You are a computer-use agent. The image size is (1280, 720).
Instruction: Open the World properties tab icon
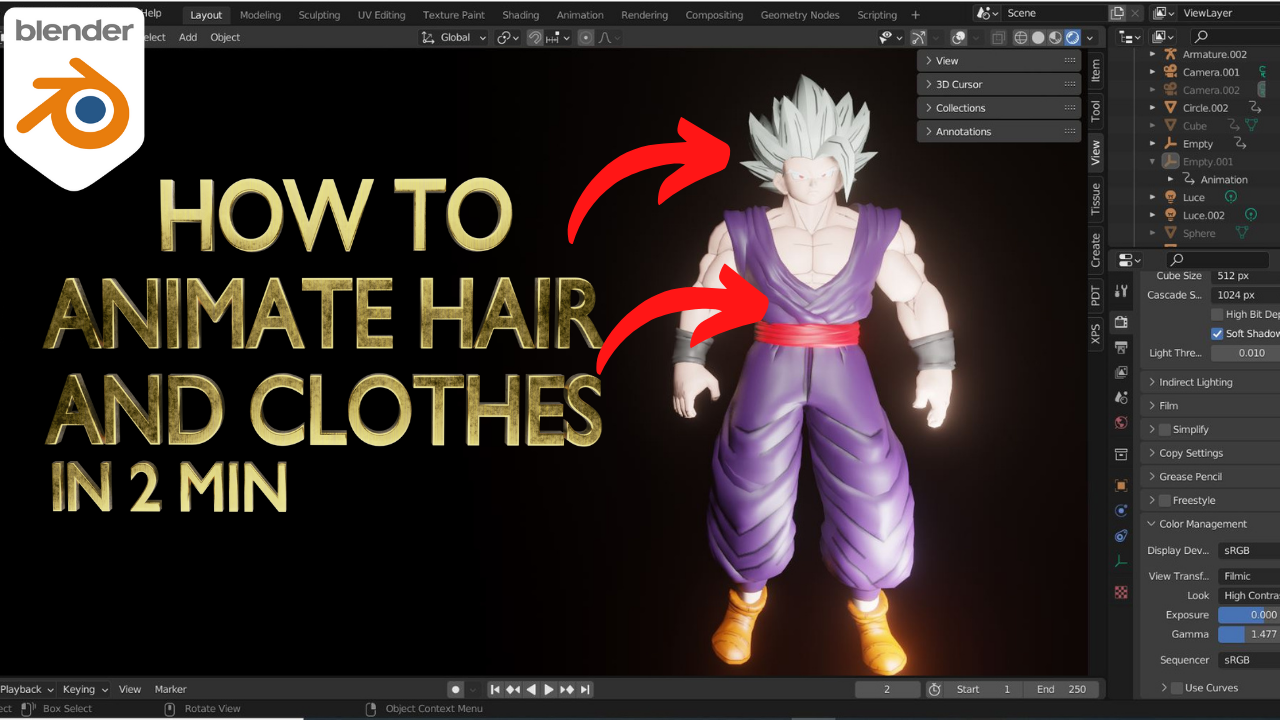[1121, 422]
